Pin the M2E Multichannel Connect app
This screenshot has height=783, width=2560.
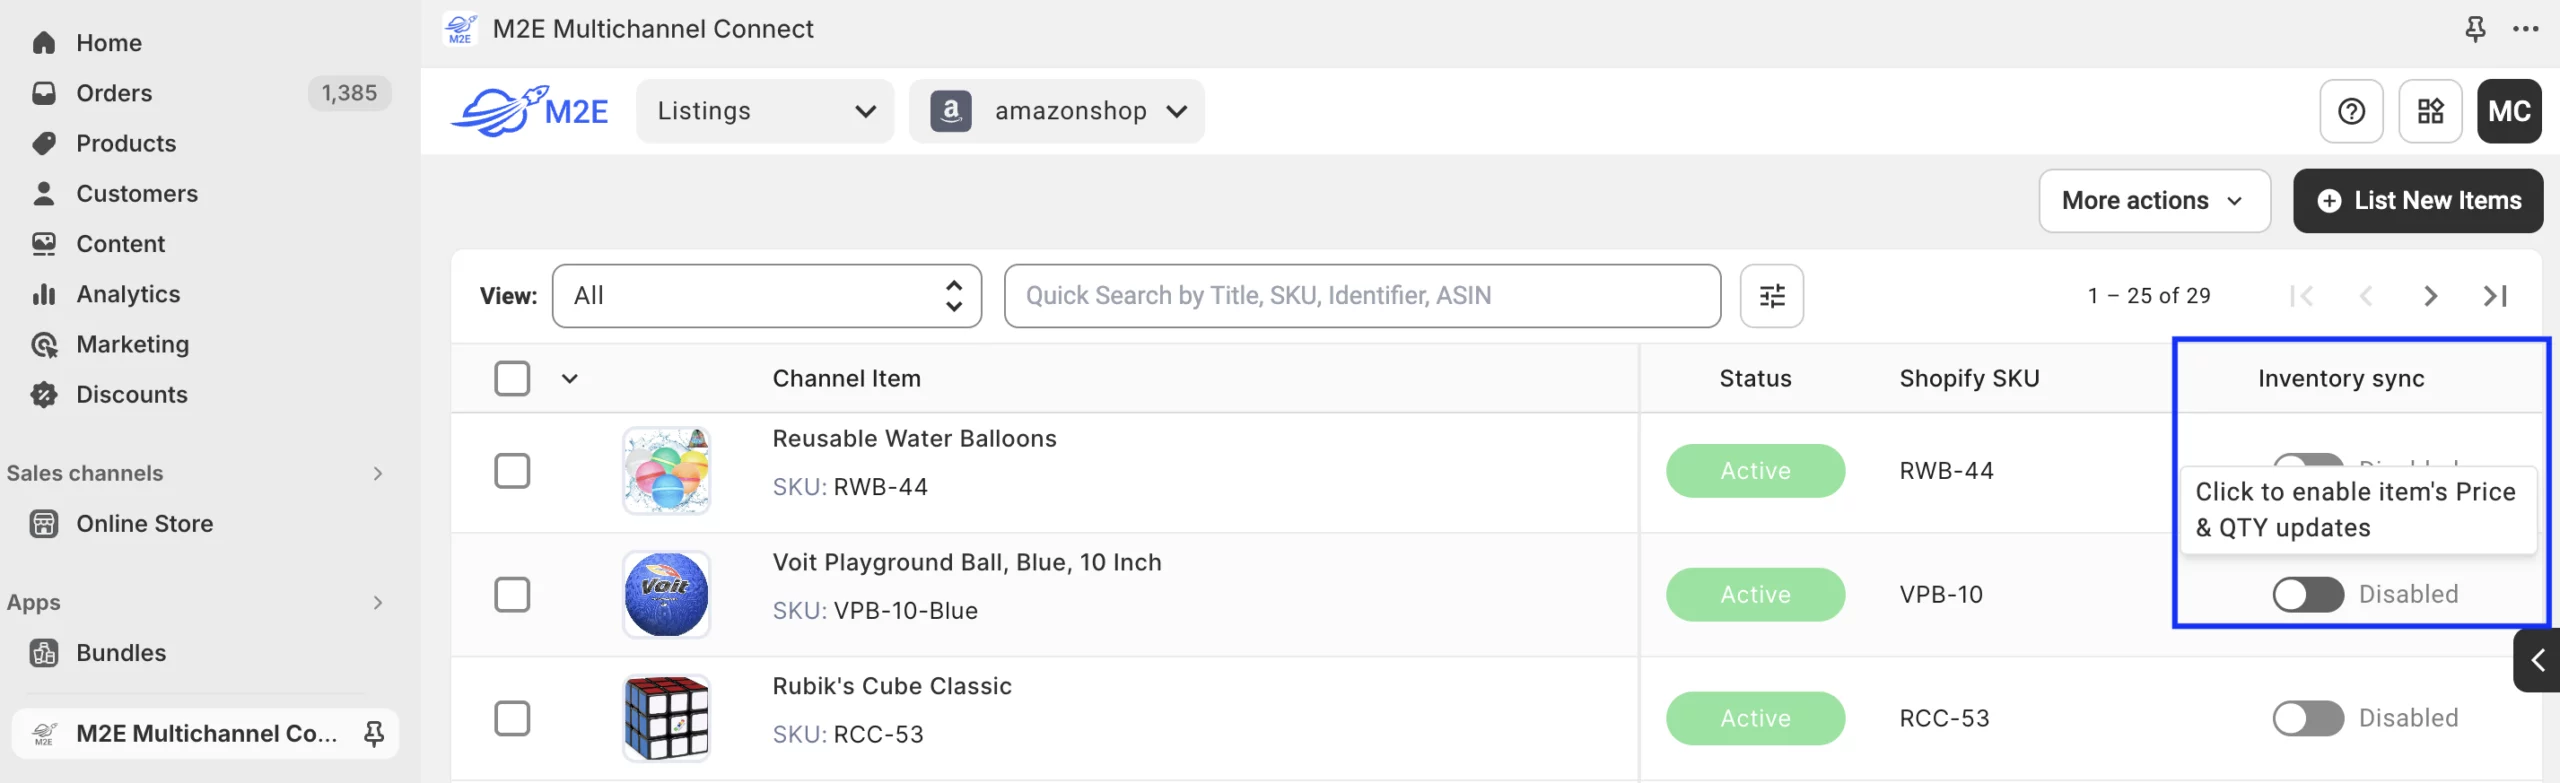(2475, 29)
